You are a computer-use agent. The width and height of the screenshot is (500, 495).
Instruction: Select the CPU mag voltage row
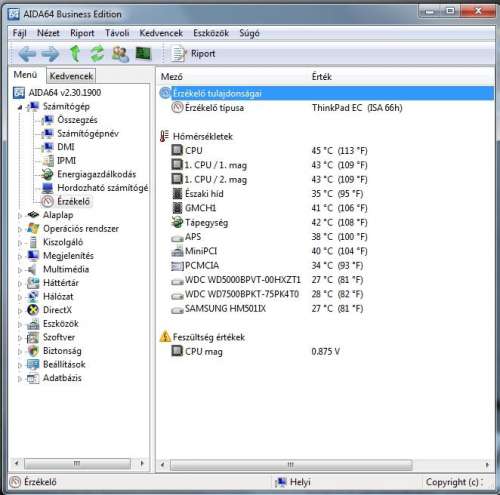click(x=326, y=351)
